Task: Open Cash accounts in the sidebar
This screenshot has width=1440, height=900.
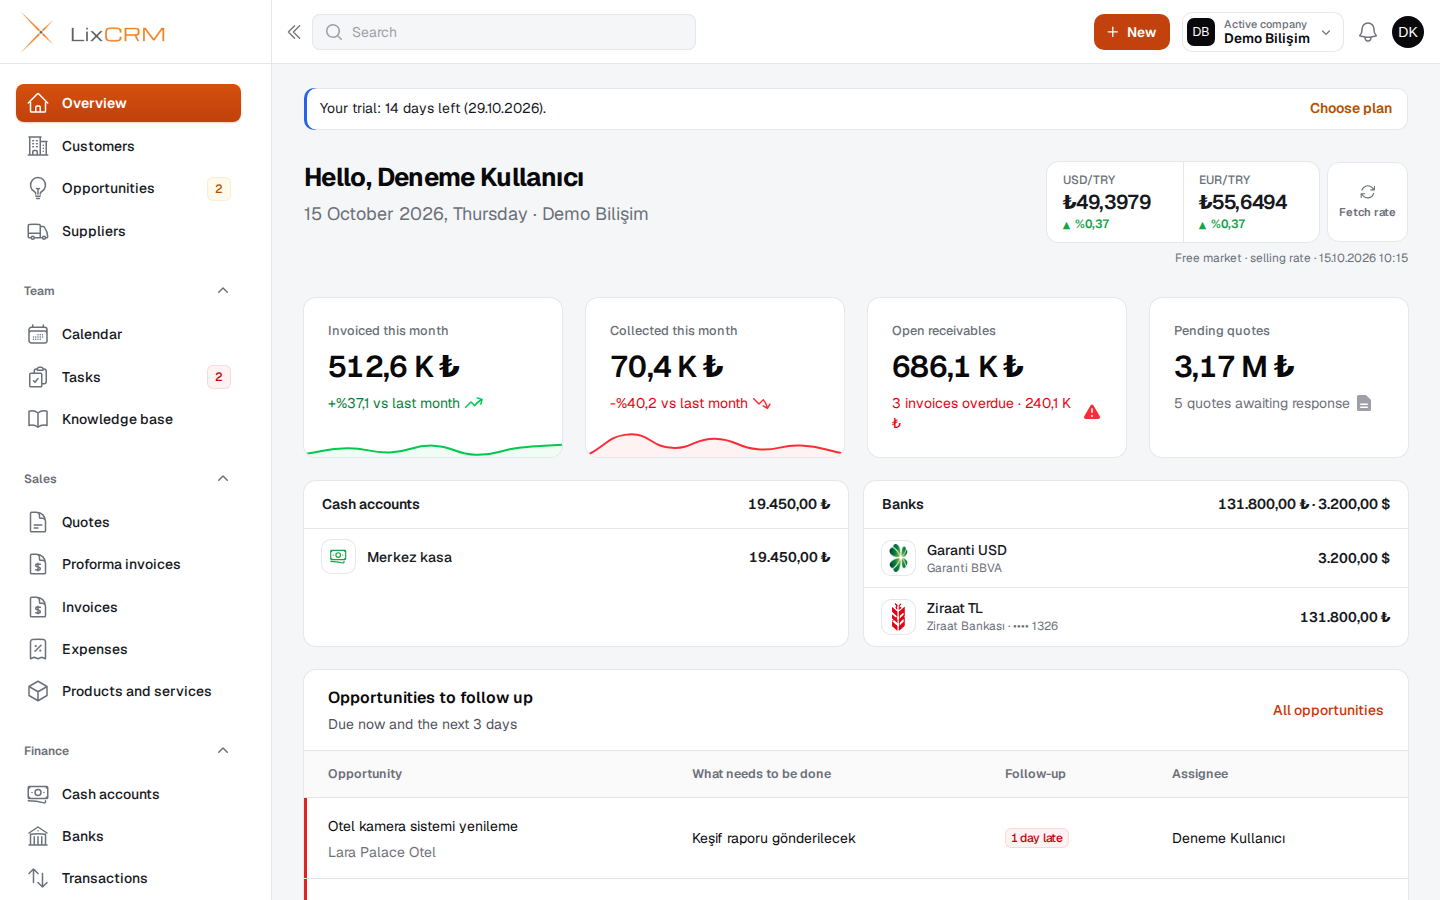Action: tap(128, 794)
